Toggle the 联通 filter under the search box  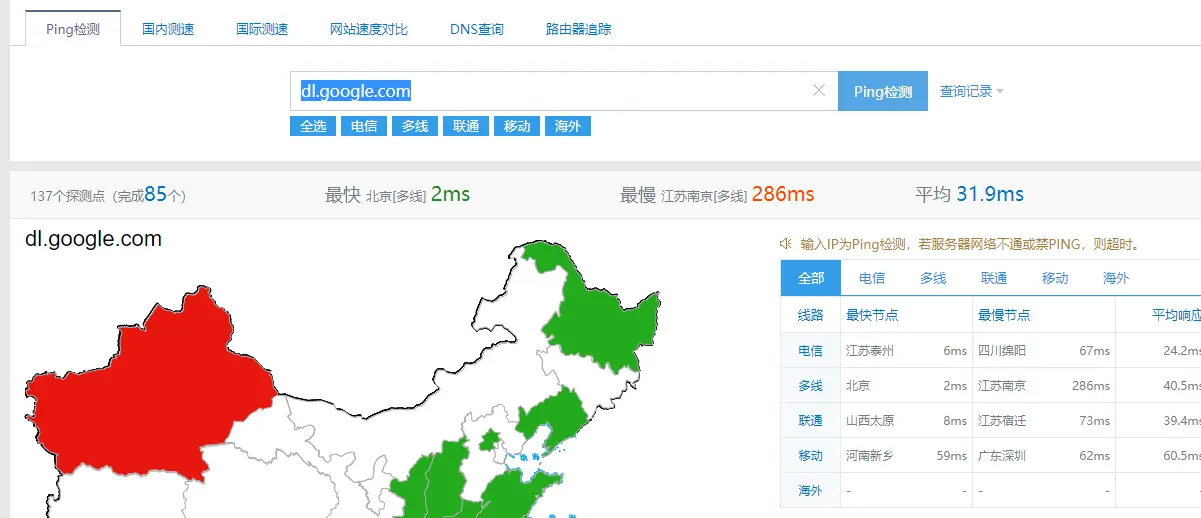point(466,126)
